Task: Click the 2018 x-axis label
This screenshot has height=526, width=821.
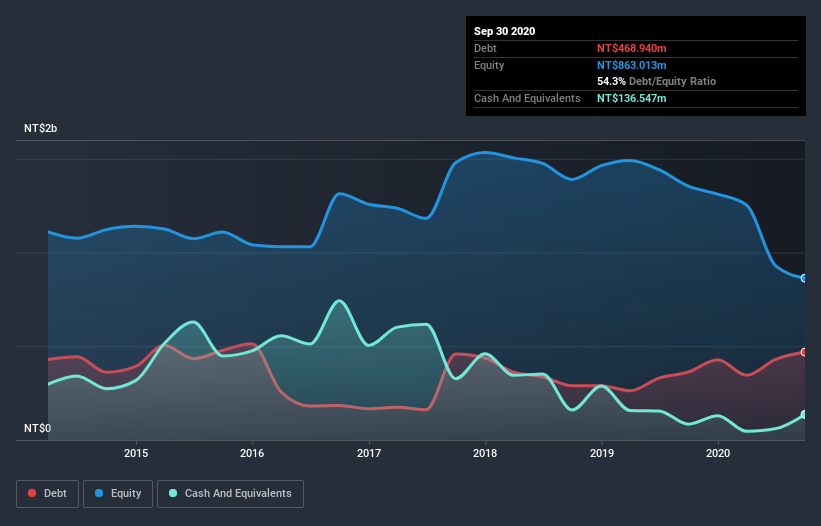Action: 485,453
